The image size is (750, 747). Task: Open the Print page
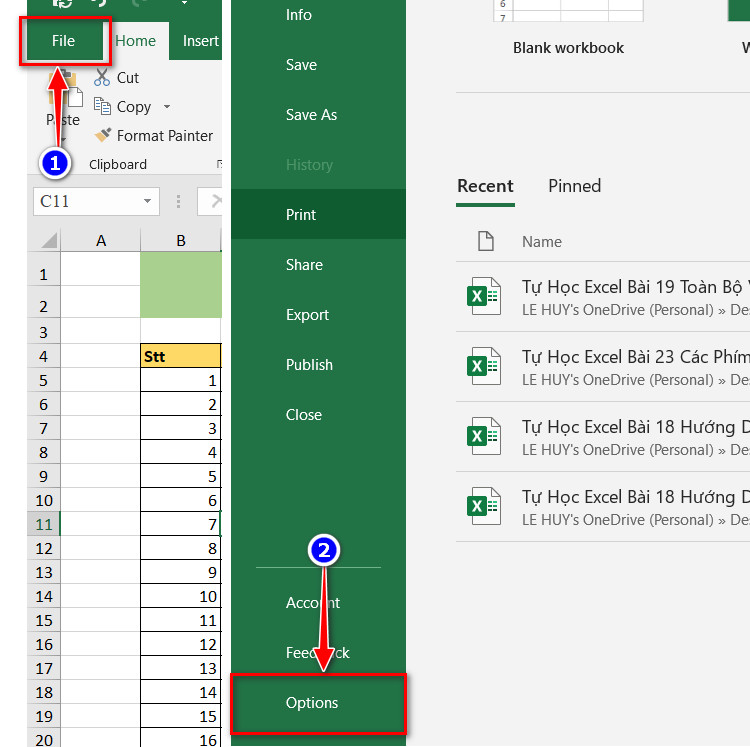click(x=318, y=215)
